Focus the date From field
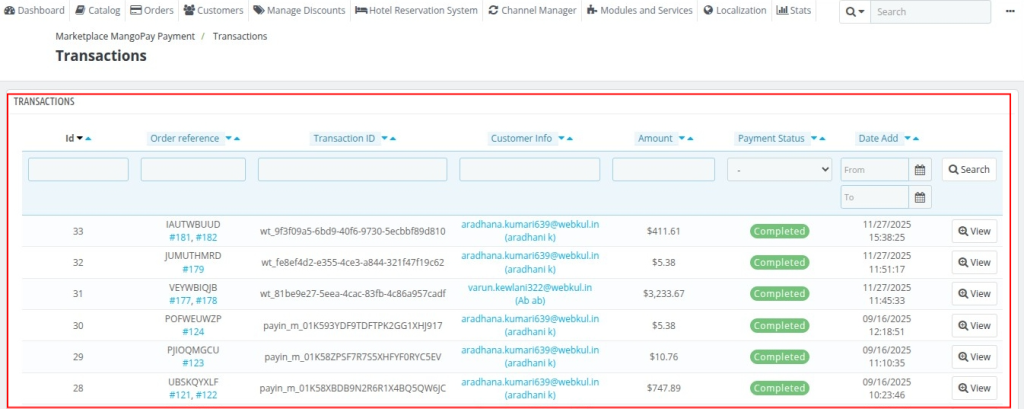The width and height of the screenshot is (1024, 409). [874, 169]
